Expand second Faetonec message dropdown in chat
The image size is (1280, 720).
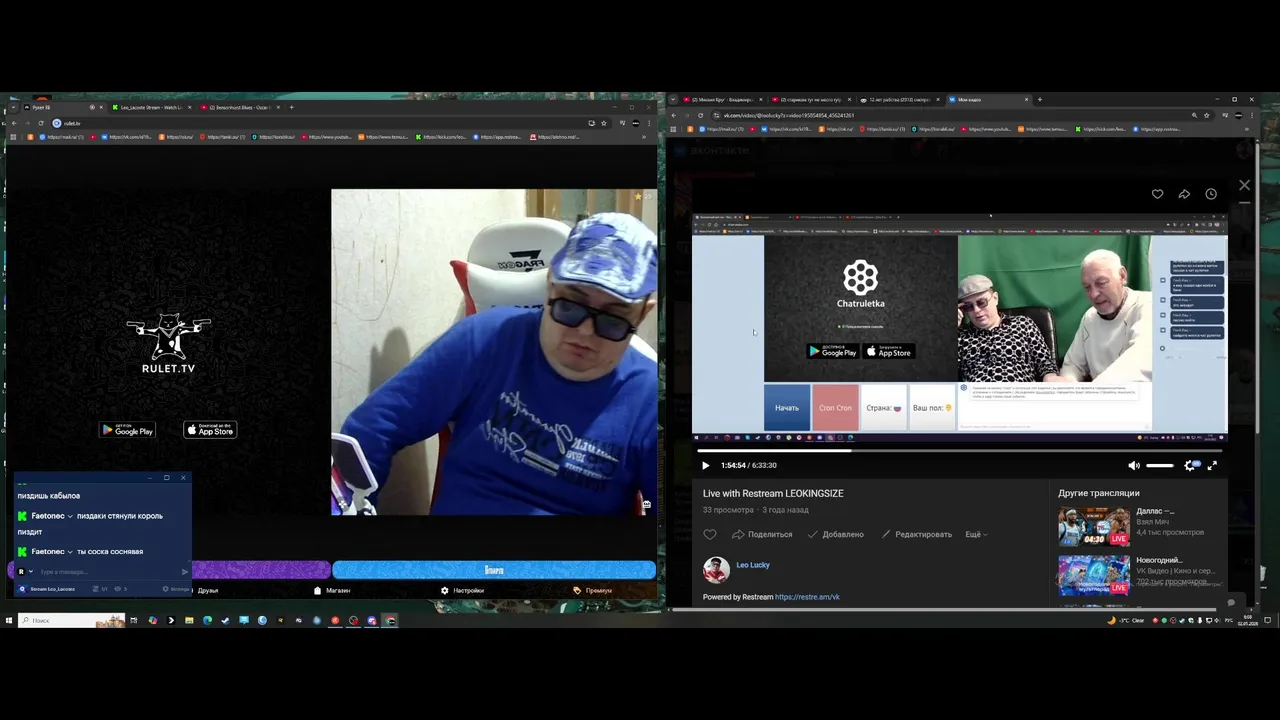pyautogui.click(x=70, y=552)
